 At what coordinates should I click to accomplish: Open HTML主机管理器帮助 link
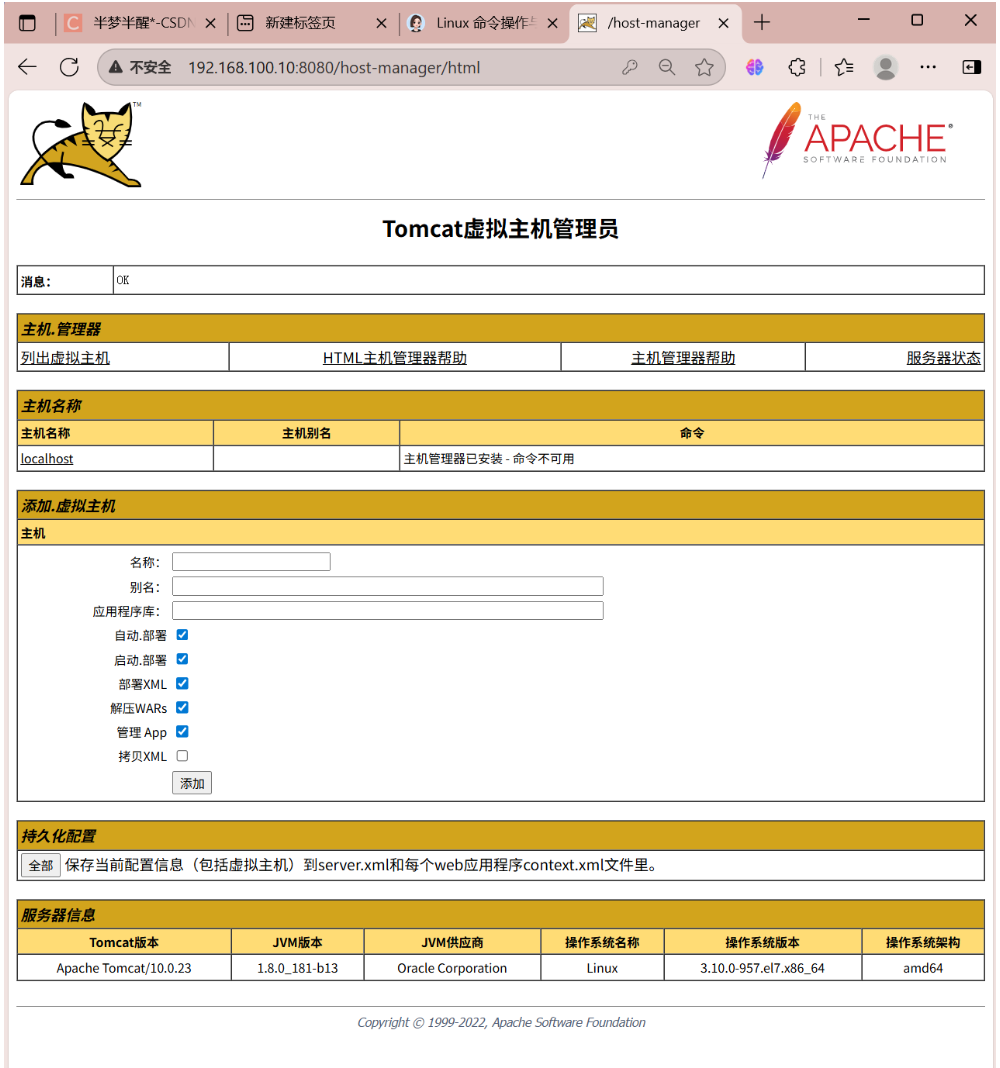pyautogui.click(x=395, y=358)
